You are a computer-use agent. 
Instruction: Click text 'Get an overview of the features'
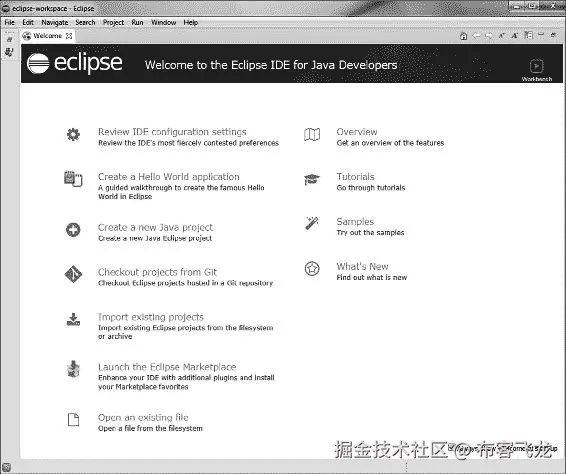tap(390, 143)
